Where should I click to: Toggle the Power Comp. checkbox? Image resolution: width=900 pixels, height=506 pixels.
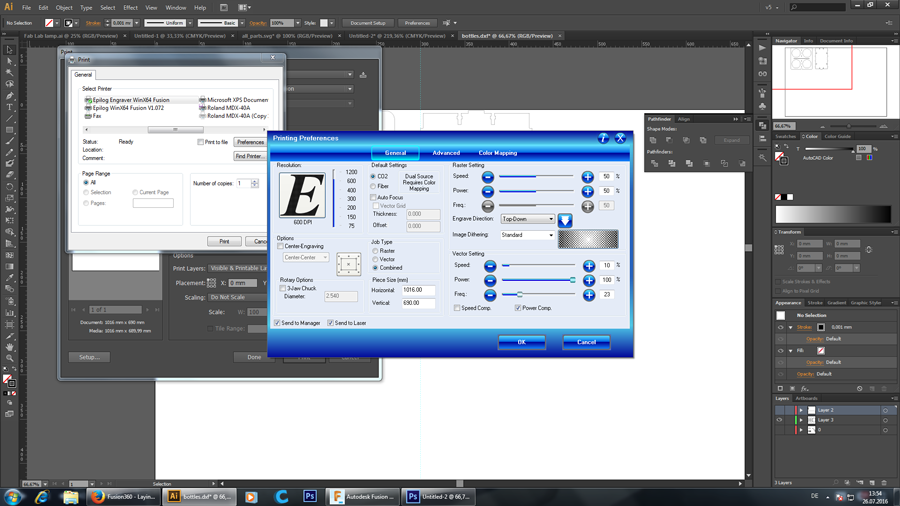(518, 308)
